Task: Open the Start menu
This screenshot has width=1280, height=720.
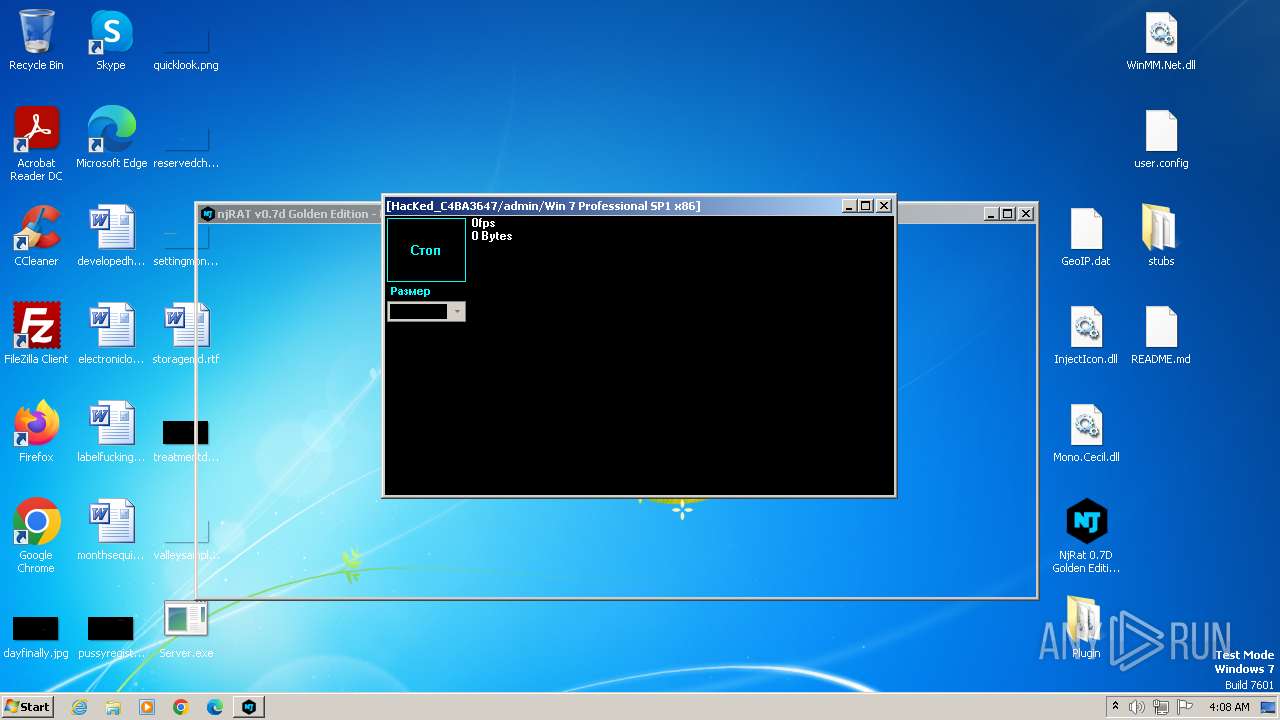Action: pyautogui.click(x=27, y=706)
